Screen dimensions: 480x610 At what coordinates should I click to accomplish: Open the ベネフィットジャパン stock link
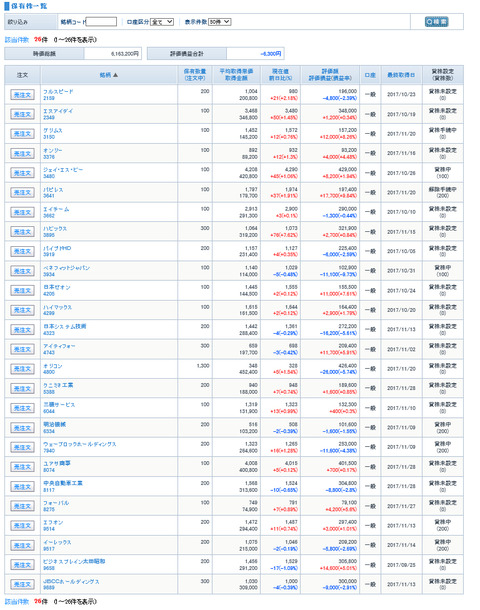(x=66, y=268)
